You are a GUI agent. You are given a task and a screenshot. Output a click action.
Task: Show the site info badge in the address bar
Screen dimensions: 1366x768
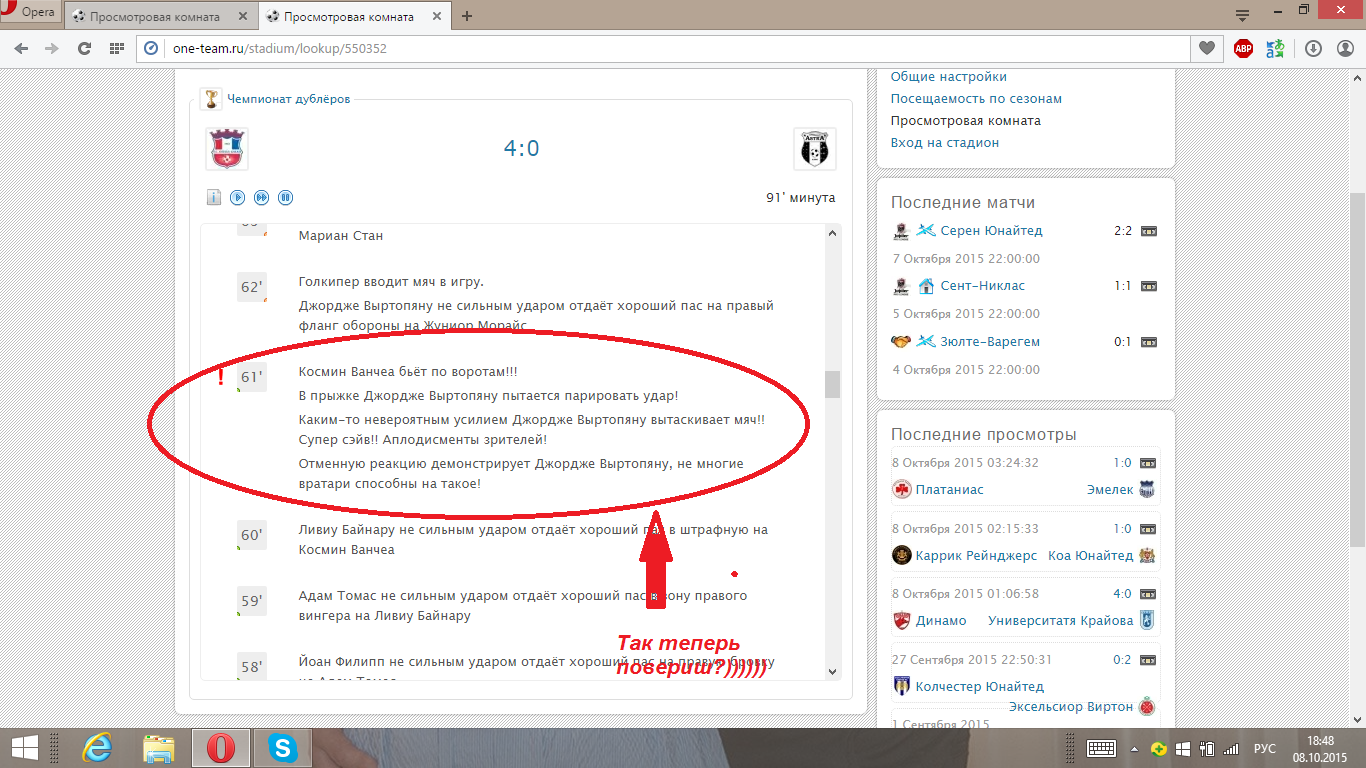click(x=151, y=48)
